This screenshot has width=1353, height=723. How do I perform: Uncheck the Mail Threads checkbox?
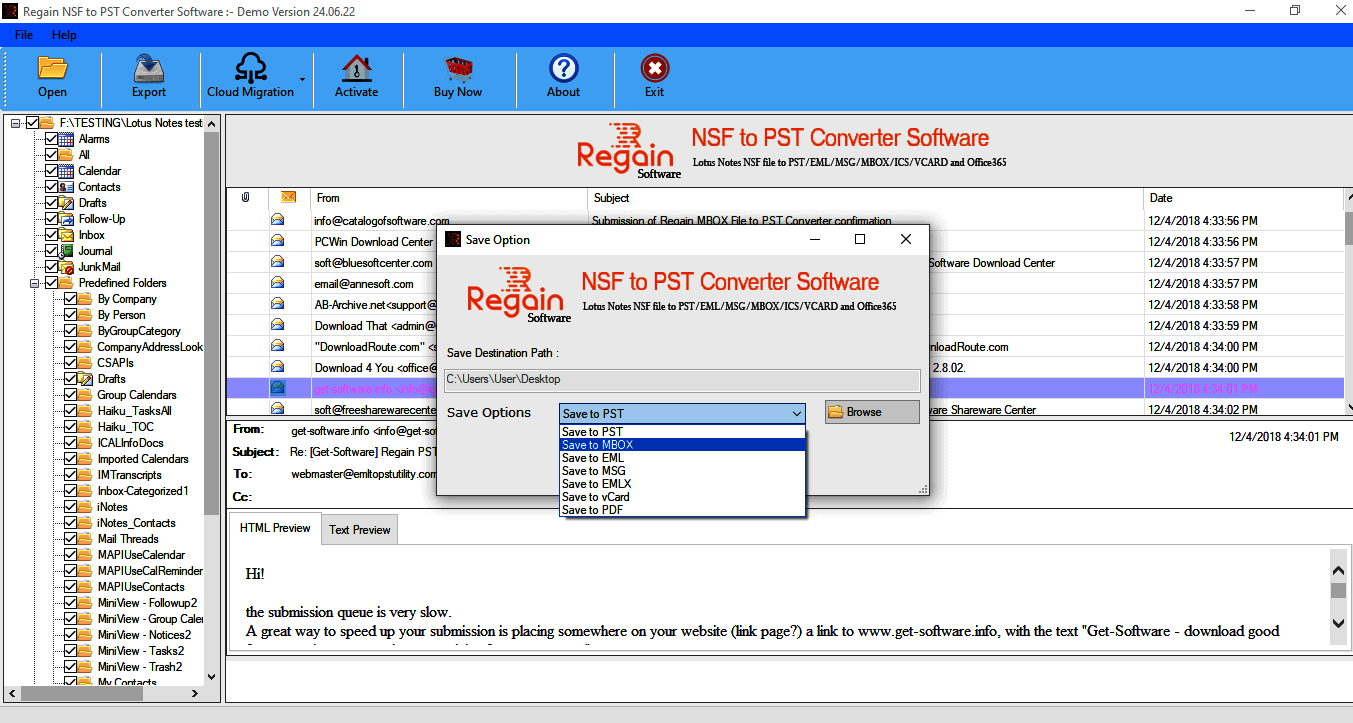(71, 539)
